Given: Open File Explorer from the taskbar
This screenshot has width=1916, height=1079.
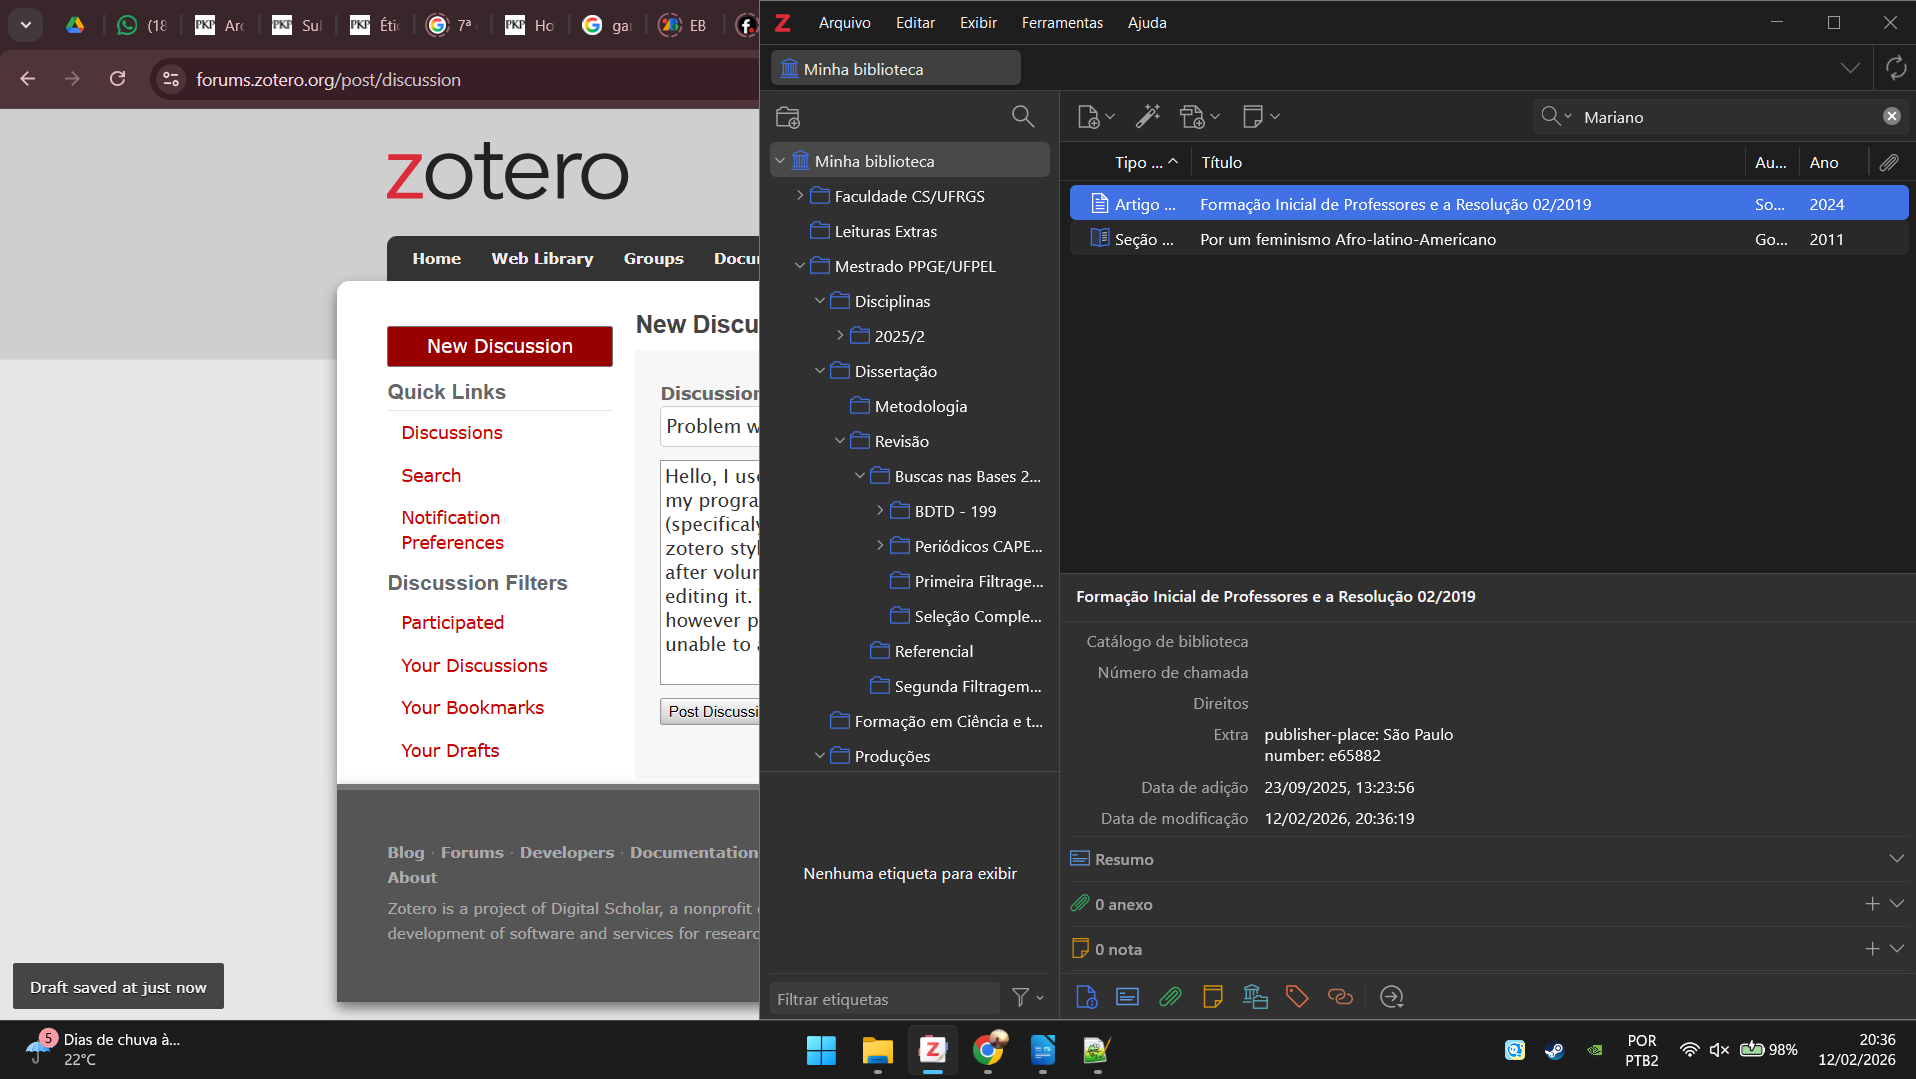Looking at the screenshot, I should click(x=877, y=1050).
